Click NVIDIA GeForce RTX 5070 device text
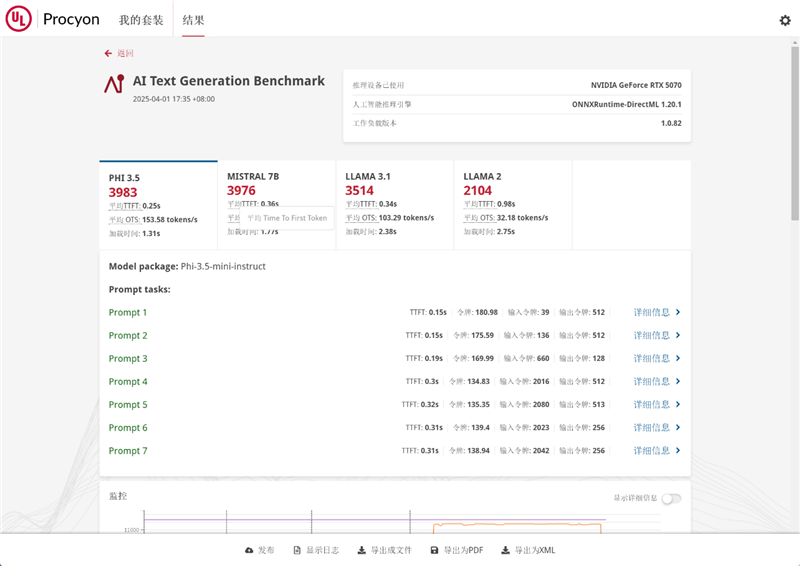800x566 pixels. 636,85
